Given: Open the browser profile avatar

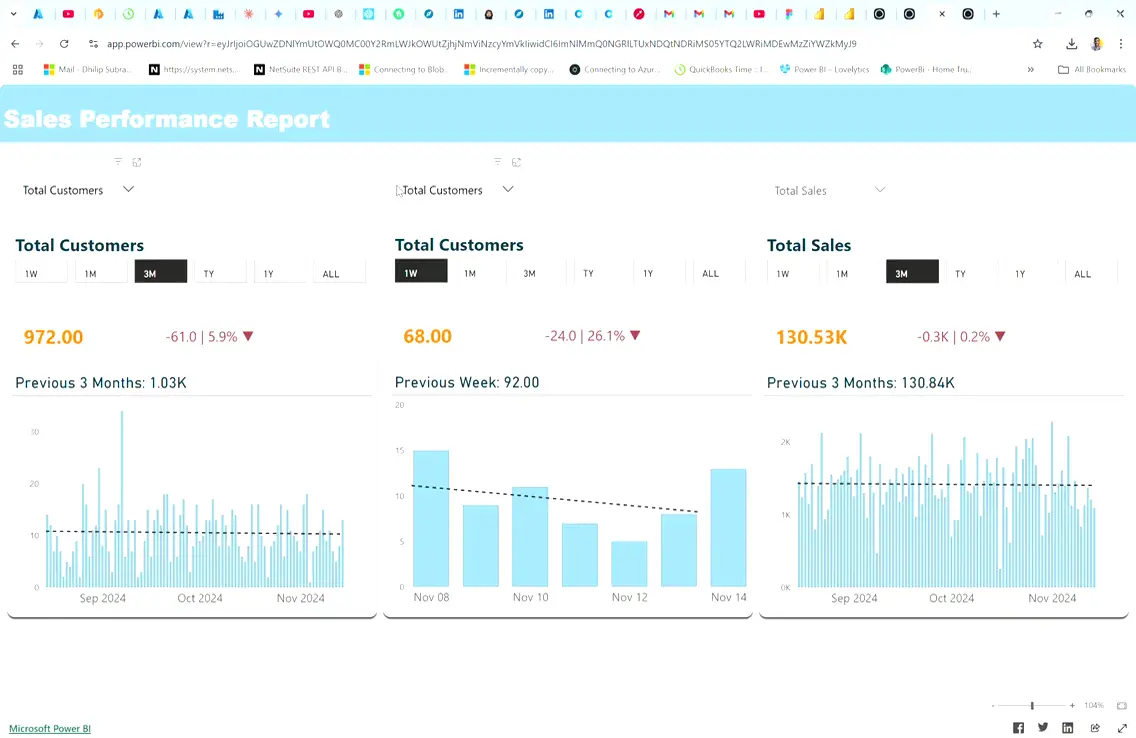Looking at the screenshot, I should [1097, 44].
